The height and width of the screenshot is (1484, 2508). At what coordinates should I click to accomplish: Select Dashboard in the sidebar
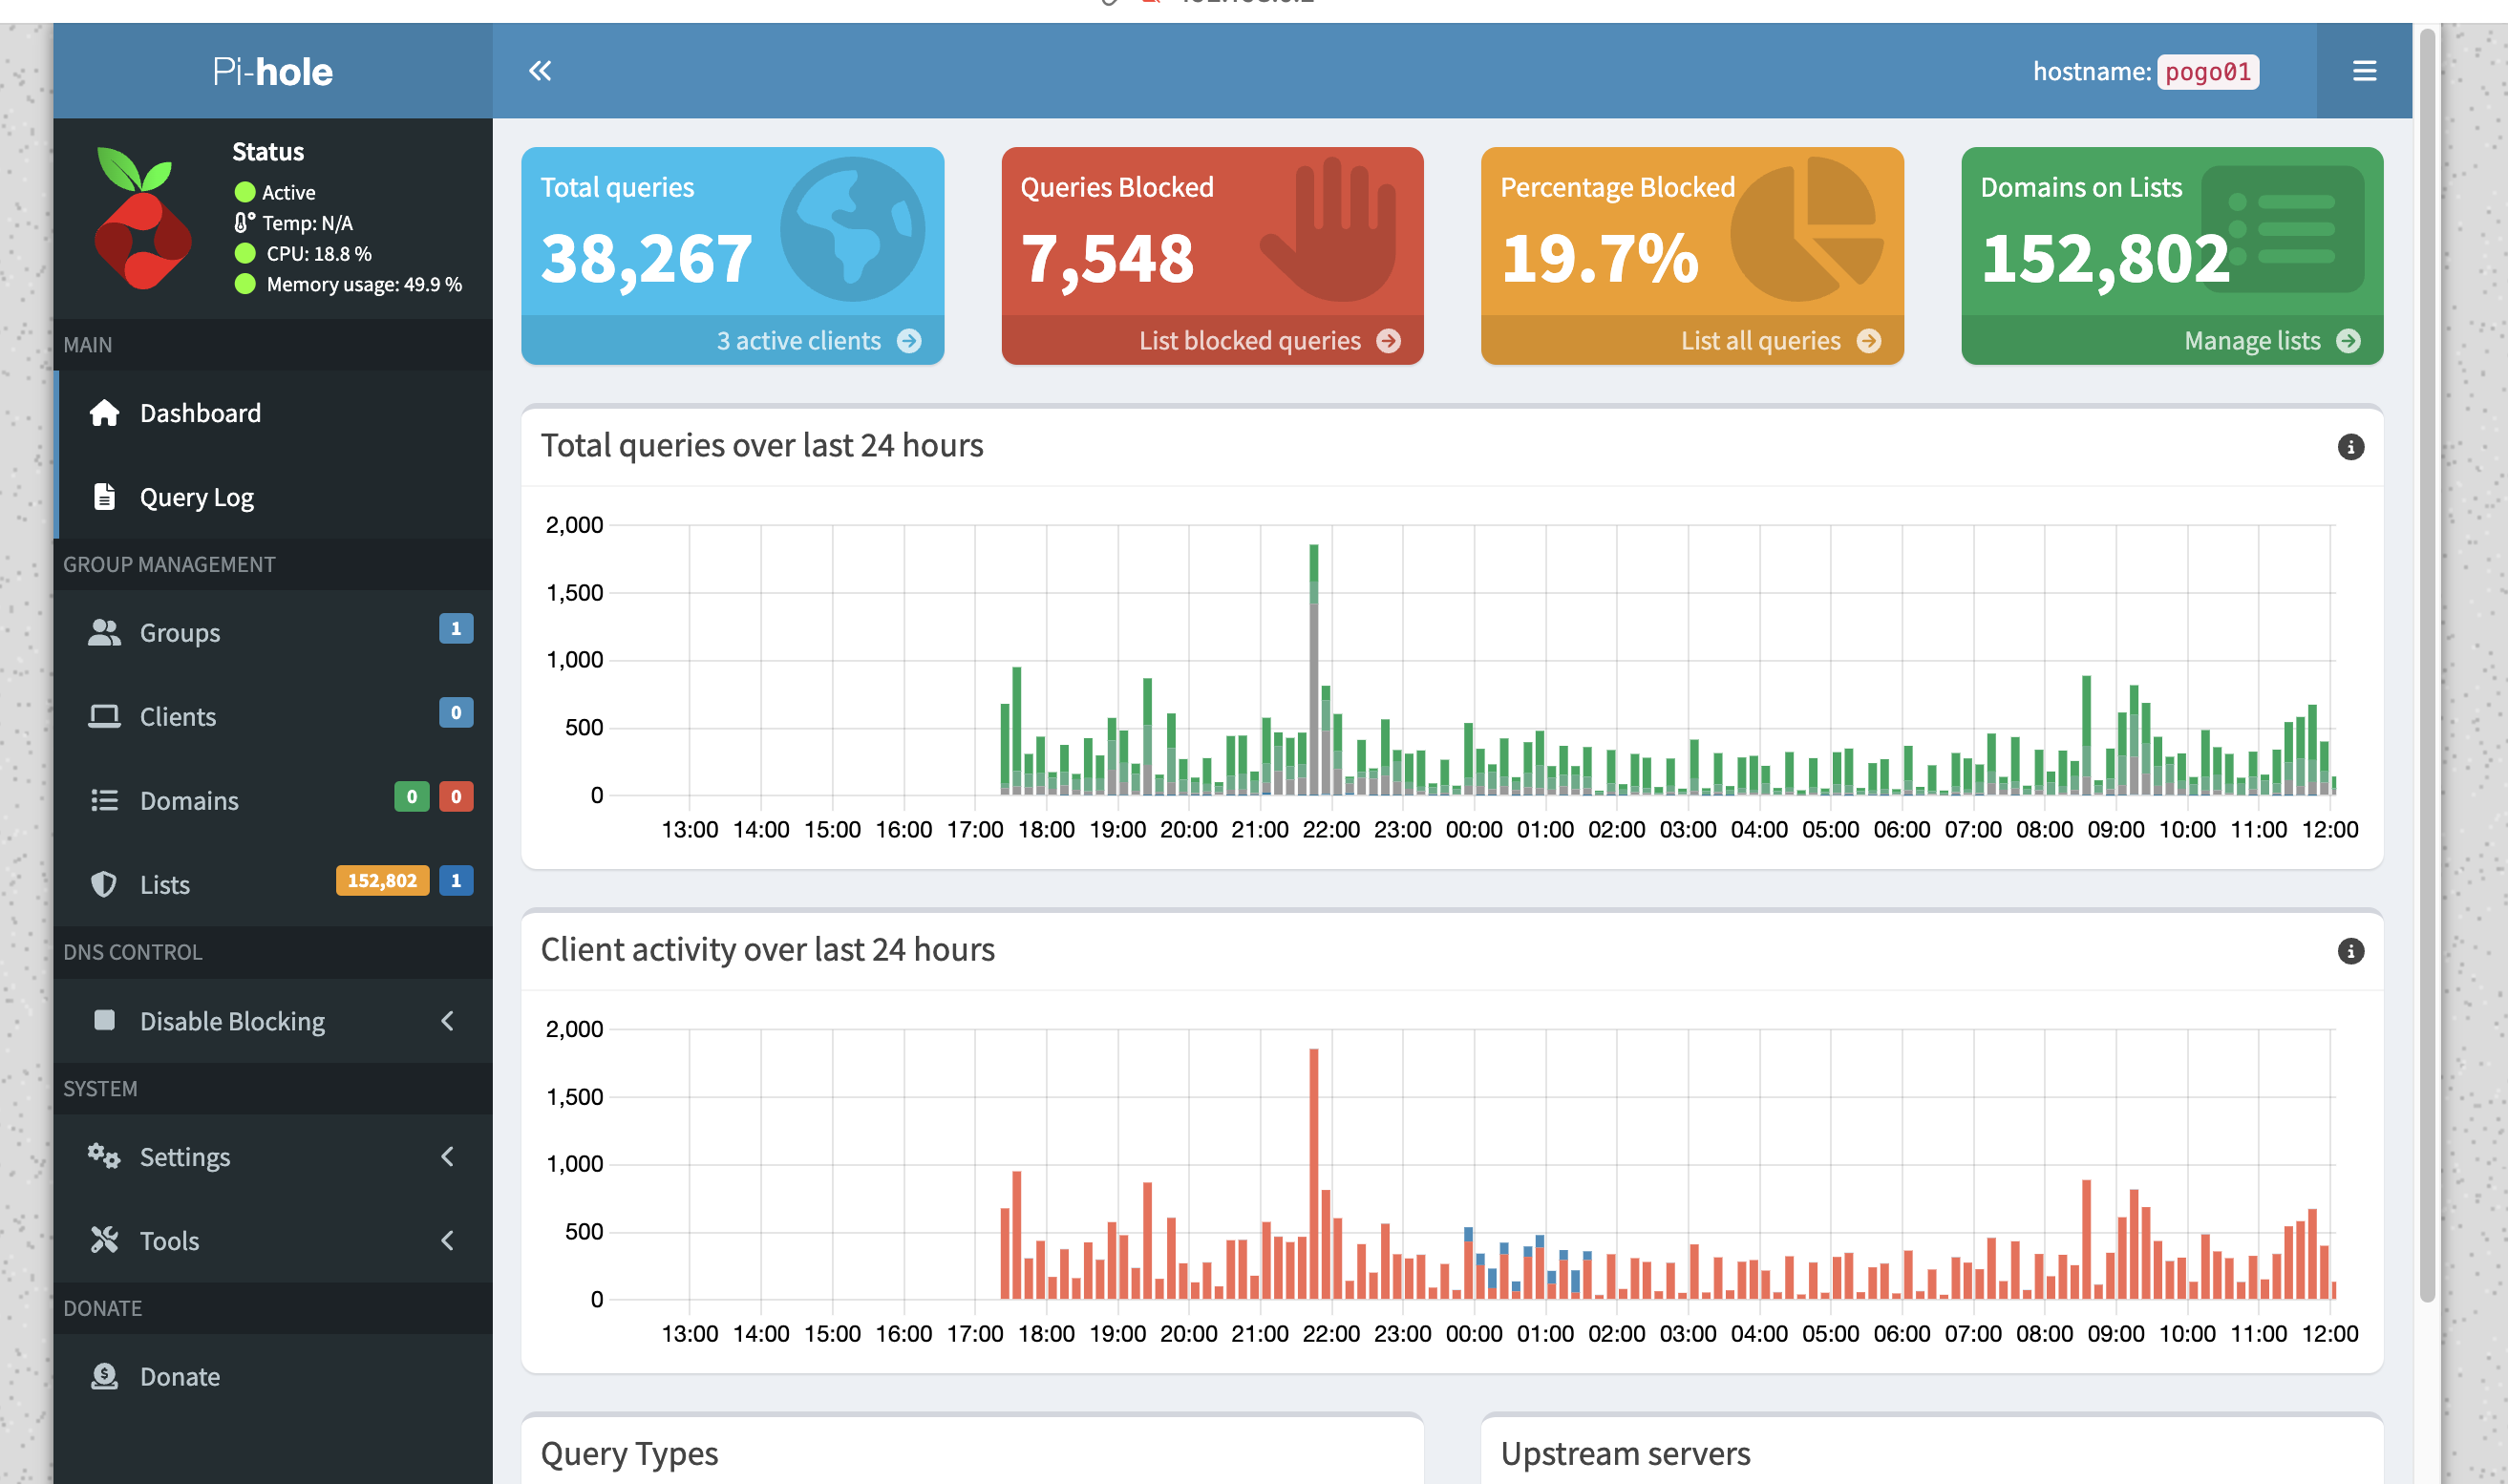[200, 413]
